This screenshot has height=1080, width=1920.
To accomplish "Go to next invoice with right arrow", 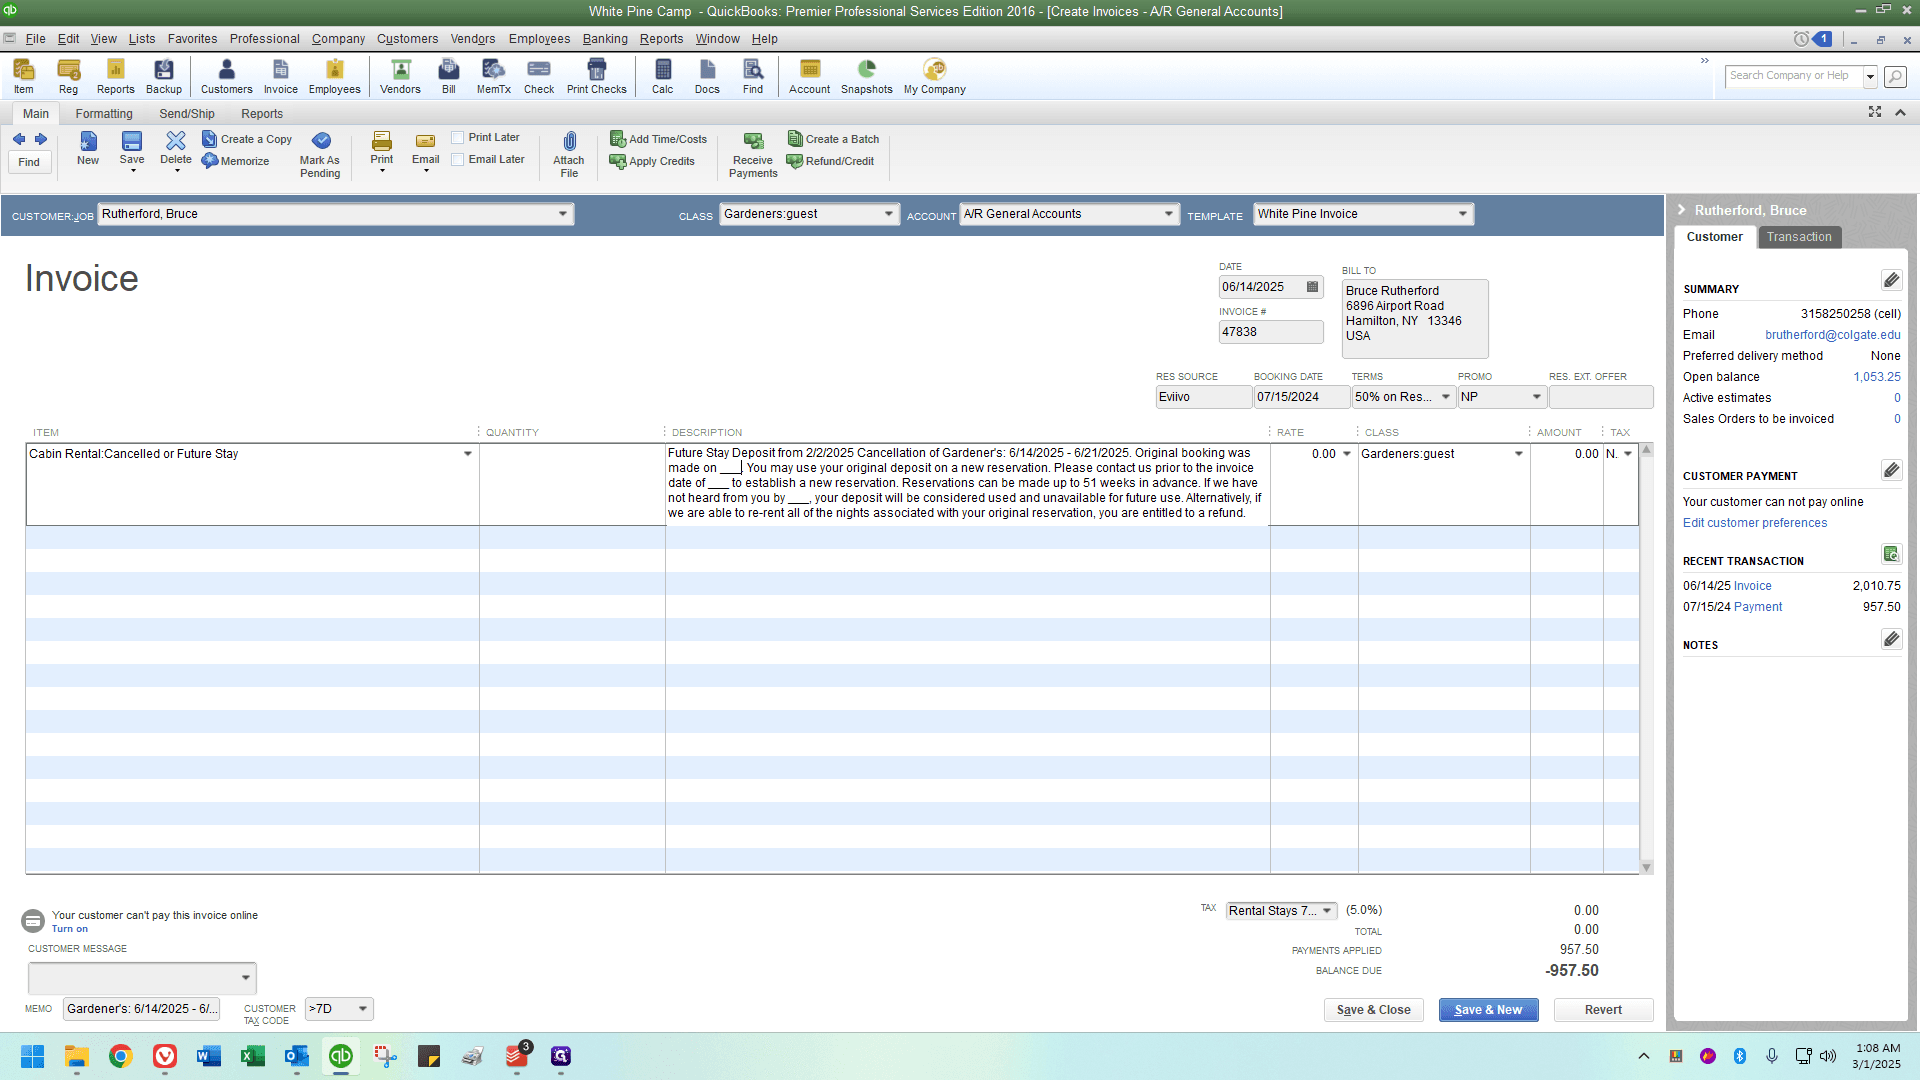I will click(x=41, y=139).
